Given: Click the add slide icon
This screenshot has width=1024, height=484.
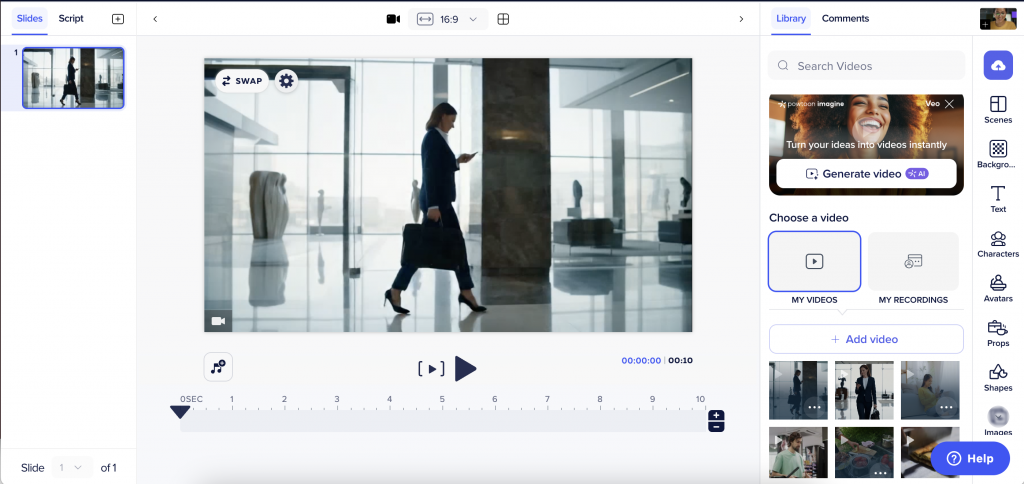Looking at the screenshot, I should (x=118, y=19).
